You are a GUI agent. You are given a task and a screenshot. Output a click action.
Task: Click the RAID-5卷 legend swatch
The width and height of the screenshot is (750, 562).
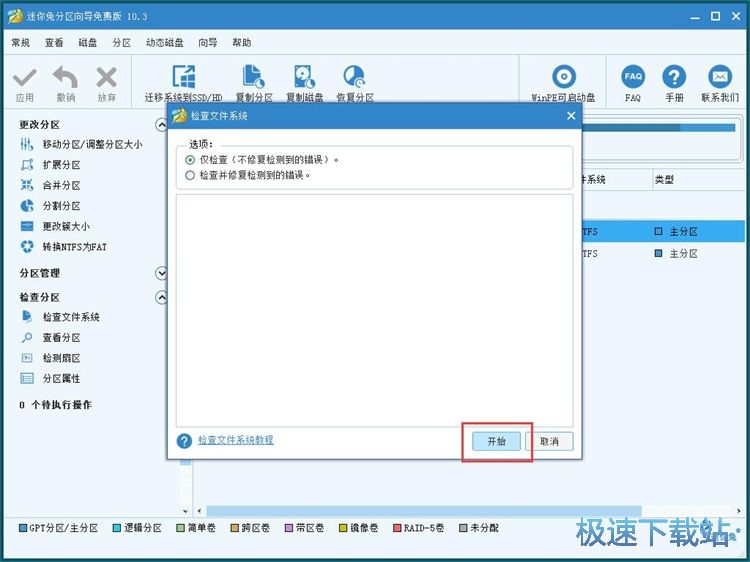(x=397, y=528)
